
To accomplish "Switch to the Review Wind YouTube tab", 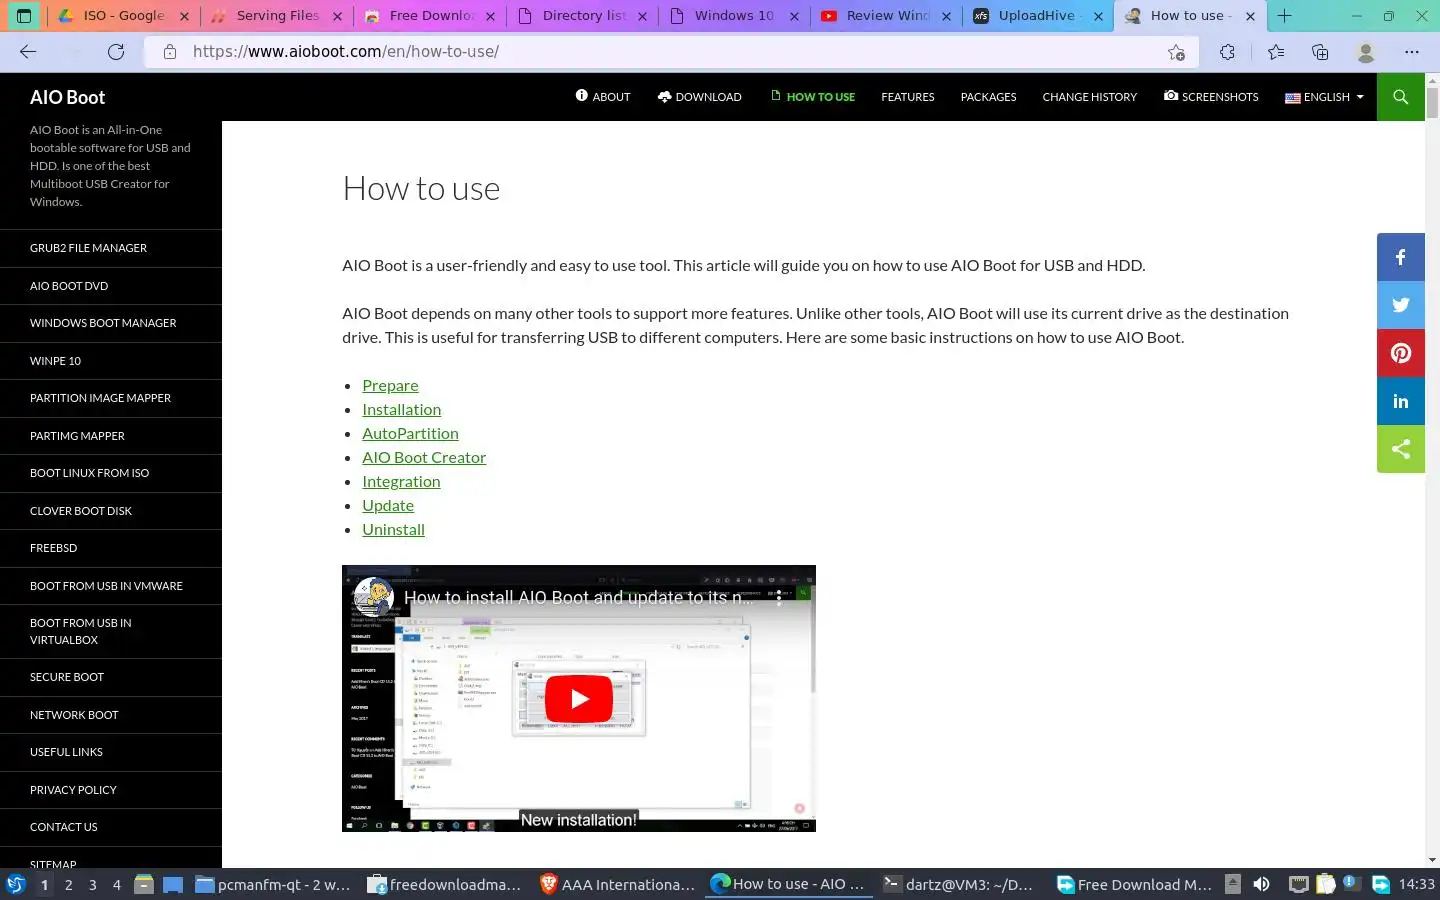I will click(x=887, y=16).
